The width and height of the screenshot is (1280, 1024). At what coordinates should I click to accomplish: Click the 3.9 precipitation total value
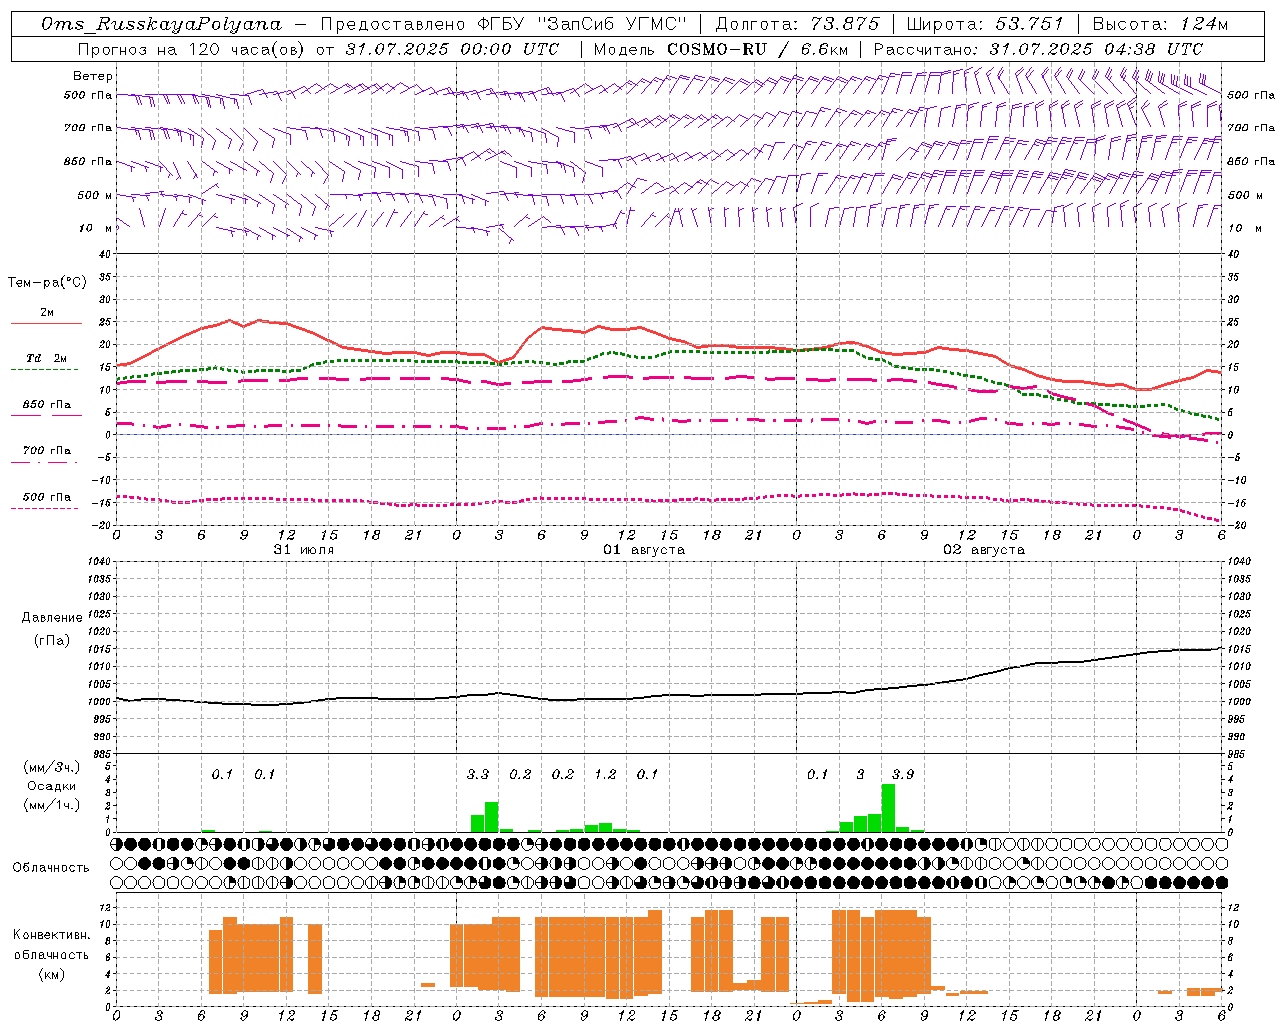point(903,774)
